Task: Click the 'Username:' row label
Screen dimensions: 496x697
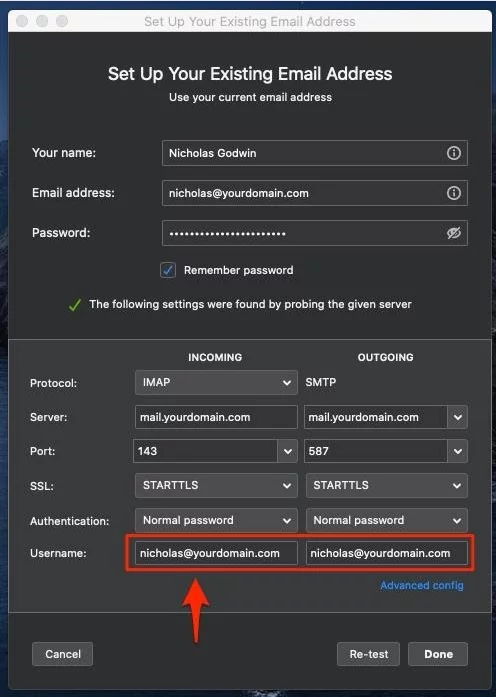Action: coord(58,553)
